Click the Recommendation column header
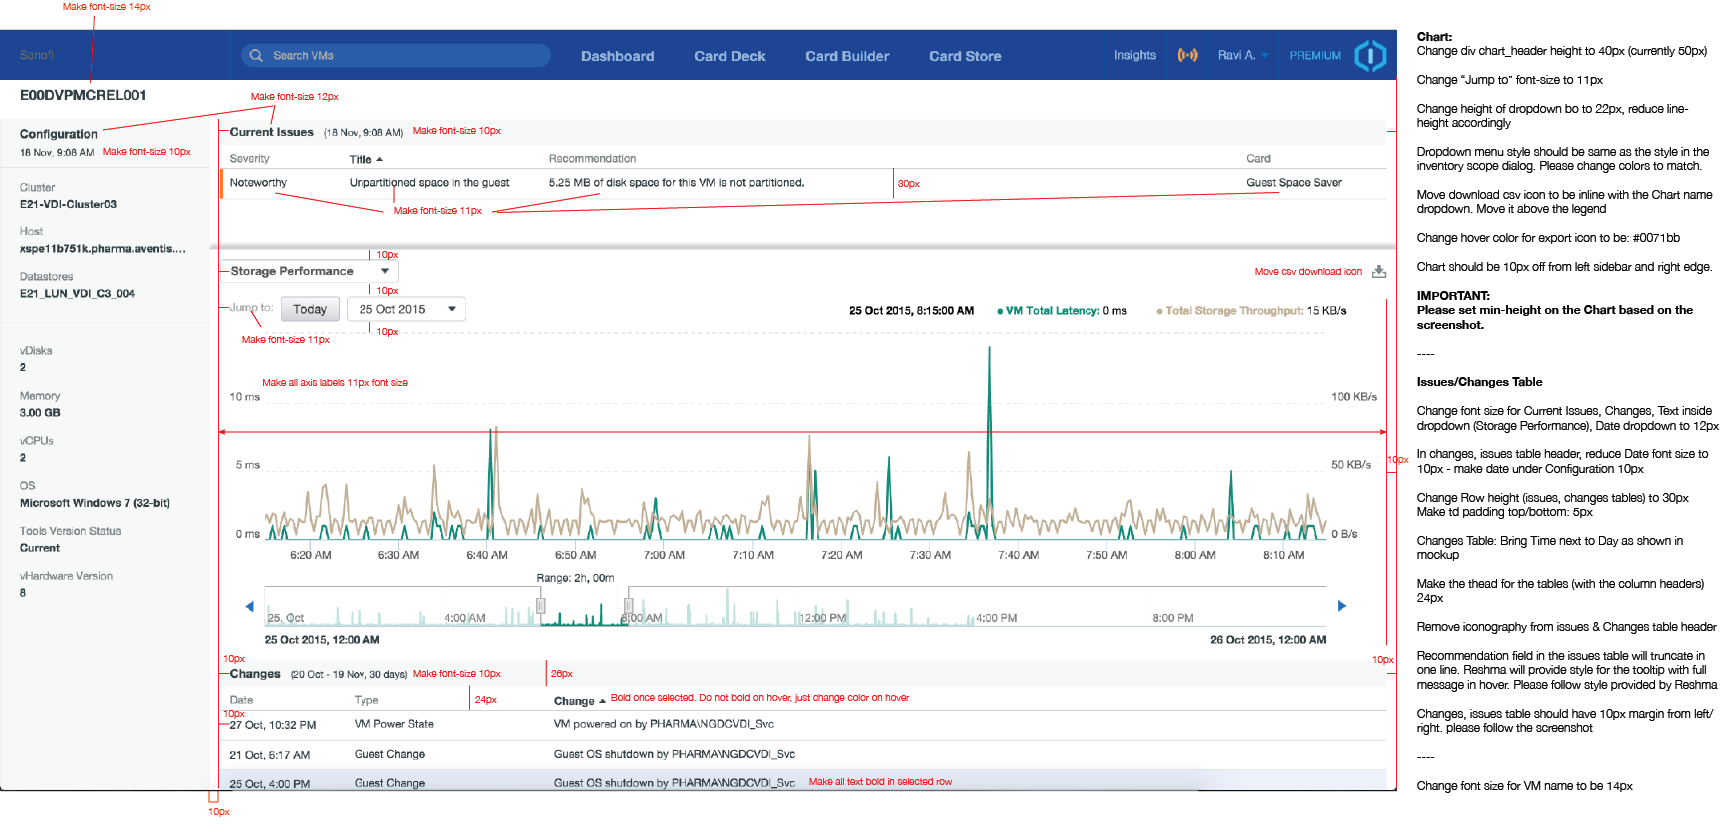This screenshot has width=1727, height=825. coord(592,159)
